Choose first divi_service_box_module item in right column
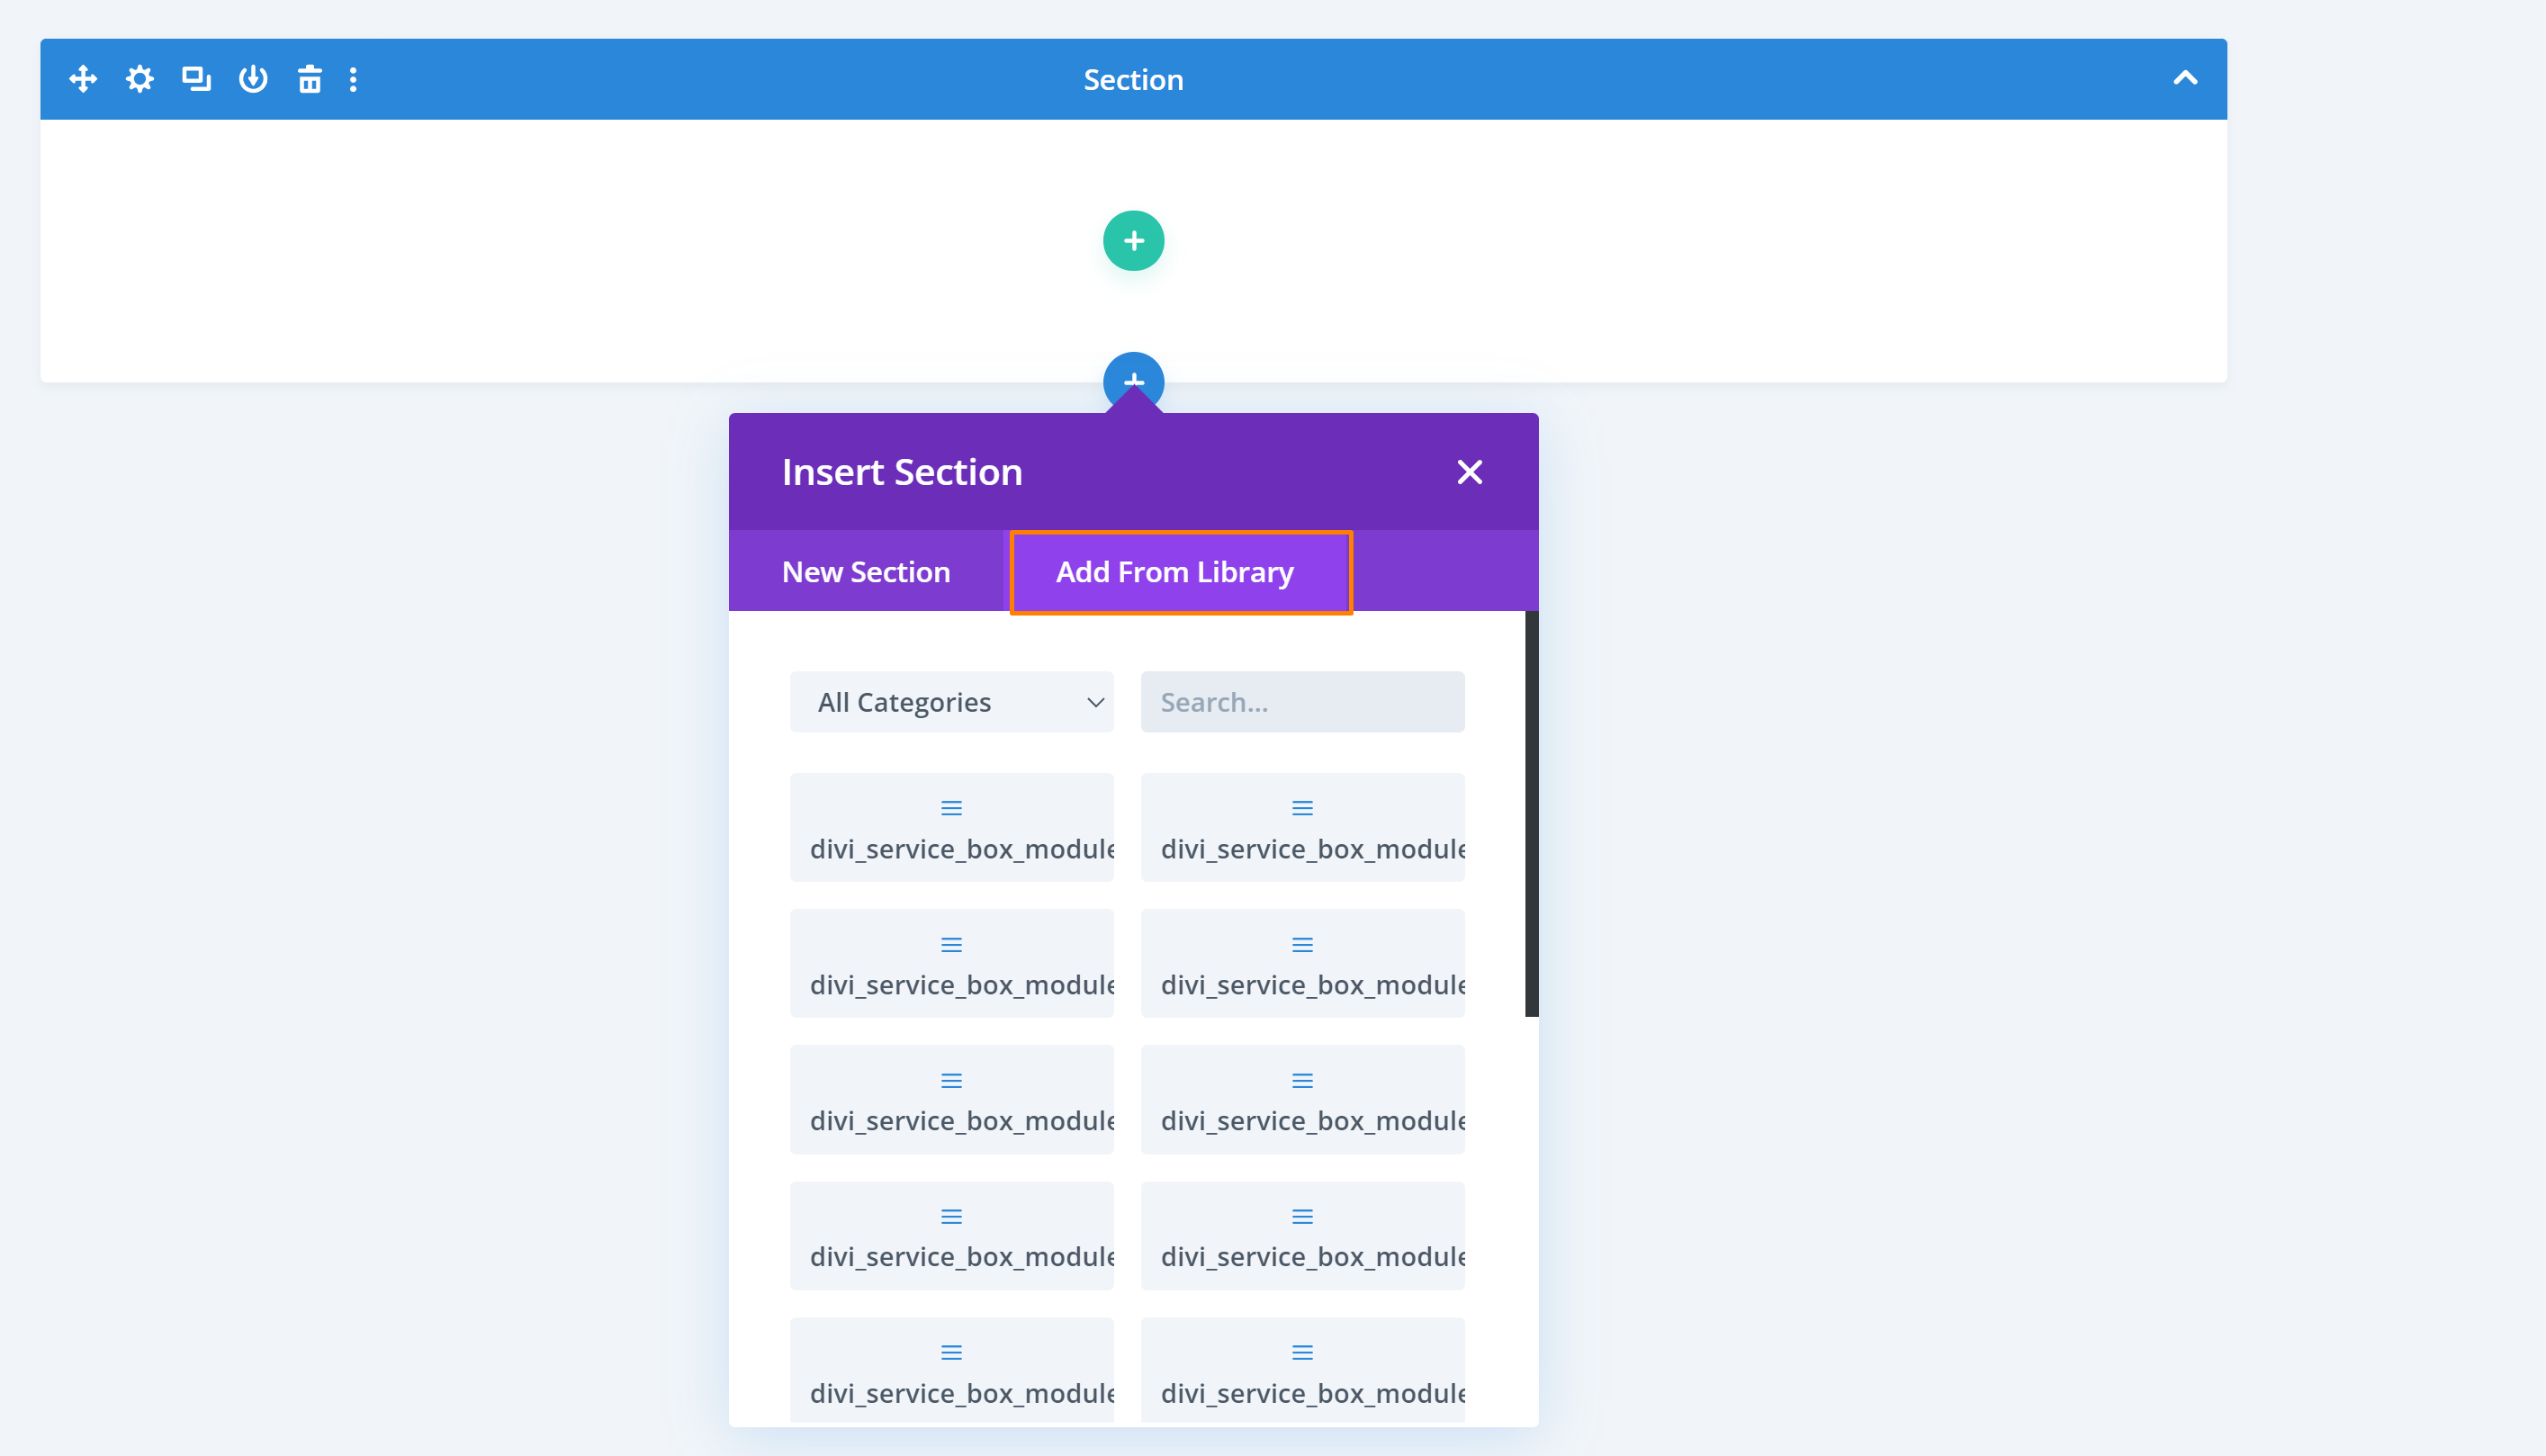The height and width of the screenshot is (1456, 2546). [x=1302, y=828]
